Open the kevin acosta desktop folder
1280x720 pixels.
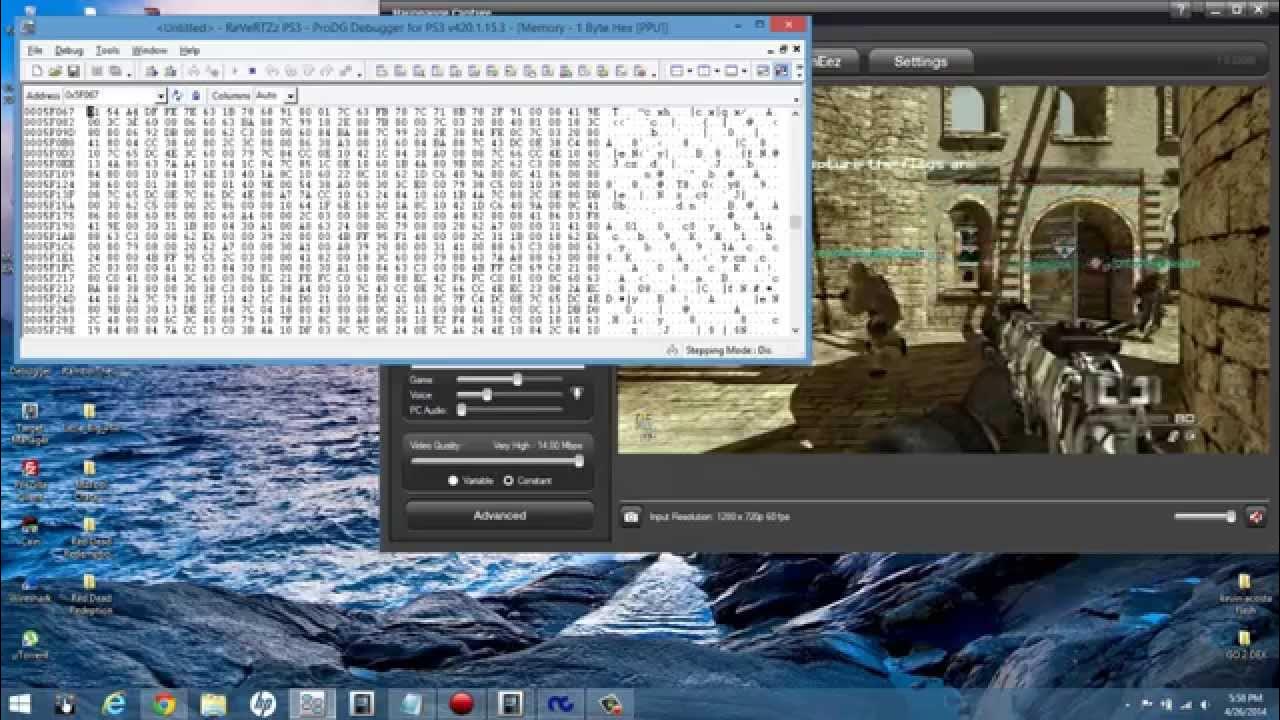[x=1244, y=592]
